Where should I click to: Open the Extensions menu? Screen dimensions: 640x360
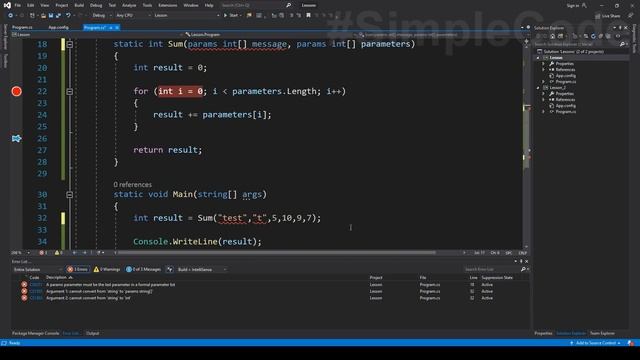point(167,5)
